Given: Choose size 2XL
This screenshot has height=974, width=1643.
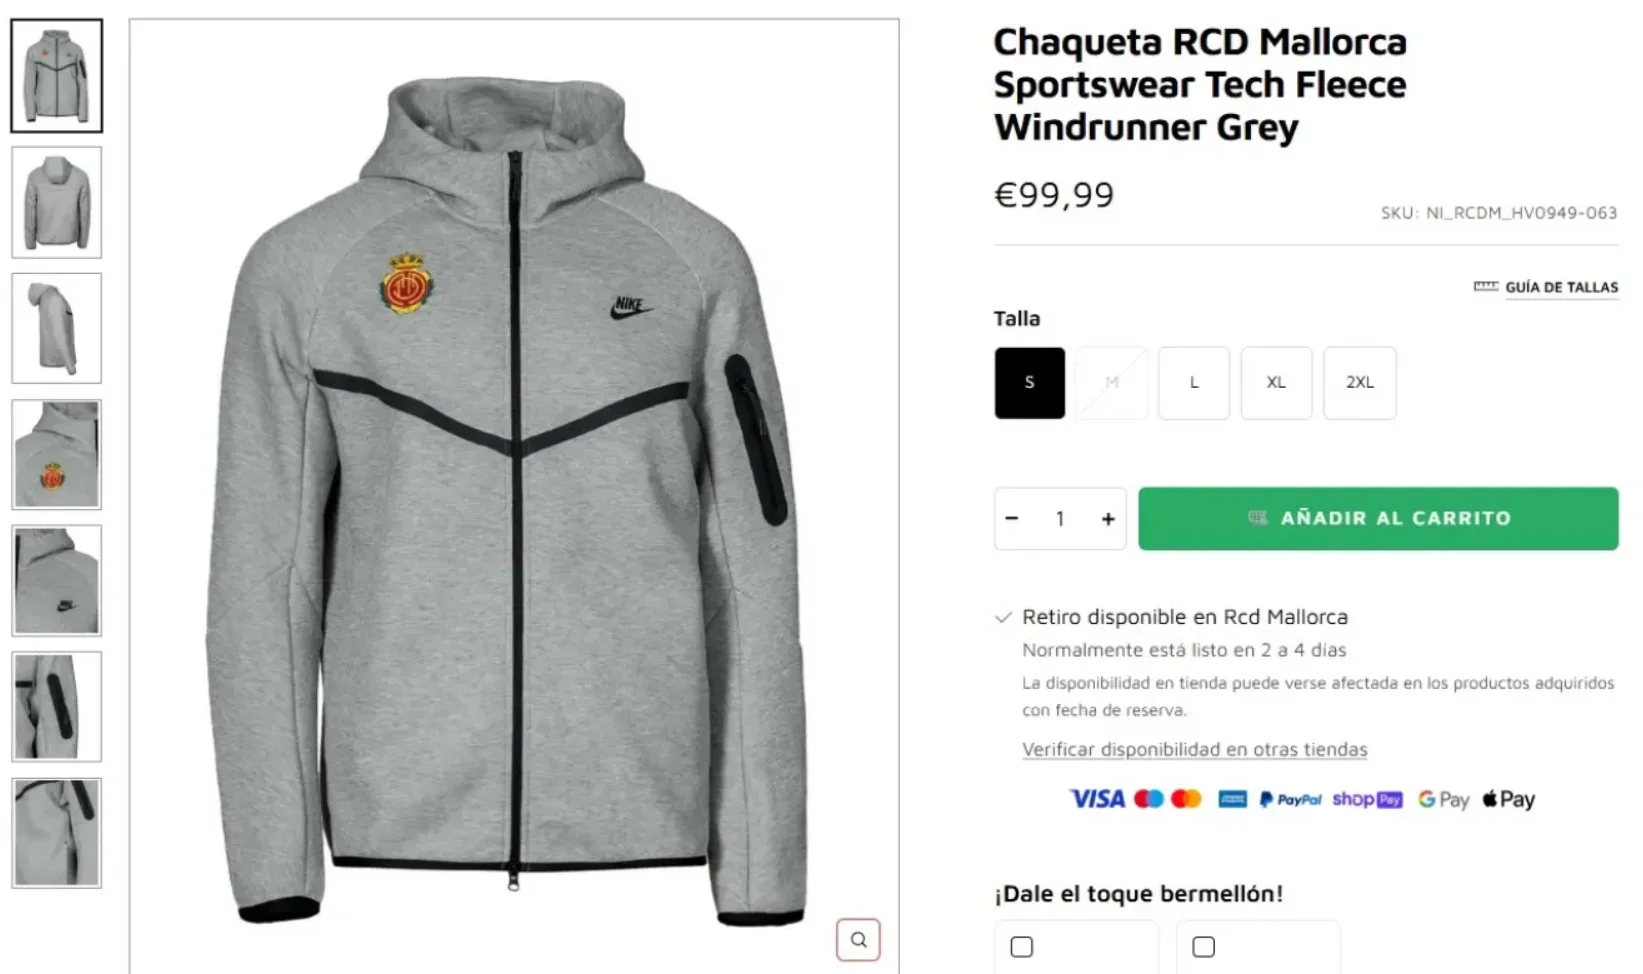Looking at the screenshot, I should click(1360, 383).
